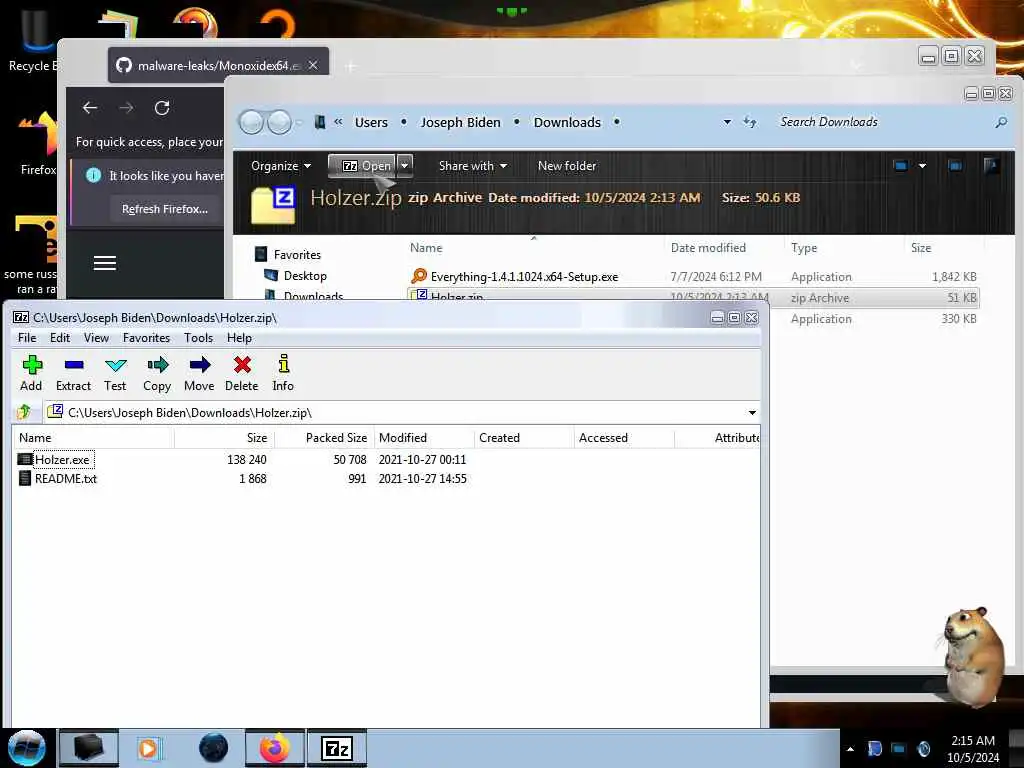This screenshot has width=1024, height=768.
Task: Open the 7-Zip Help menu
Action: 239,338
